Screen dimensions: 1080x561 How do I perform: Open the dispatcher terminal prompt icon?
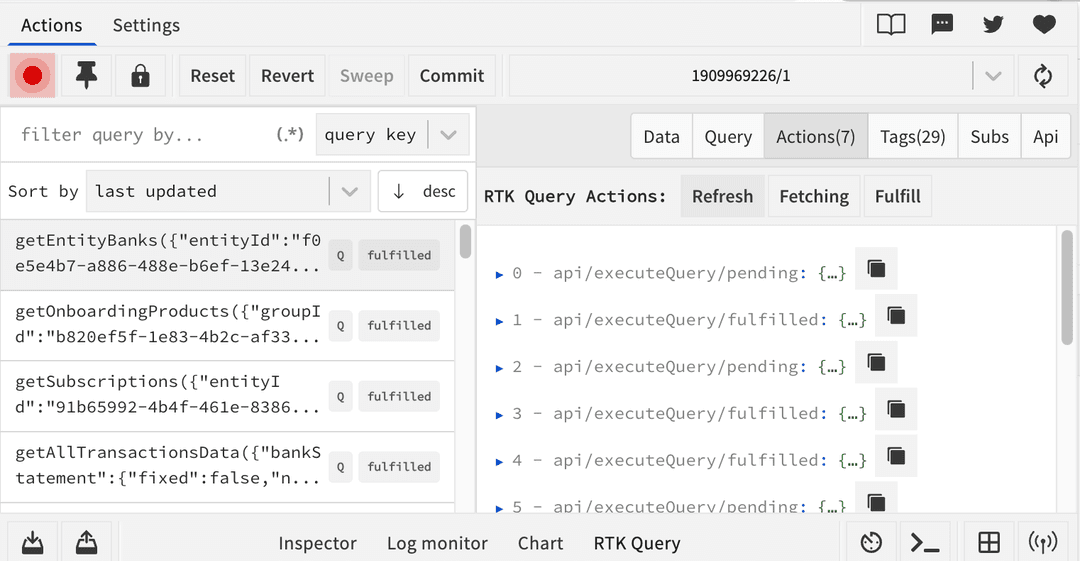pyautogui.click(x=925, y=542)
